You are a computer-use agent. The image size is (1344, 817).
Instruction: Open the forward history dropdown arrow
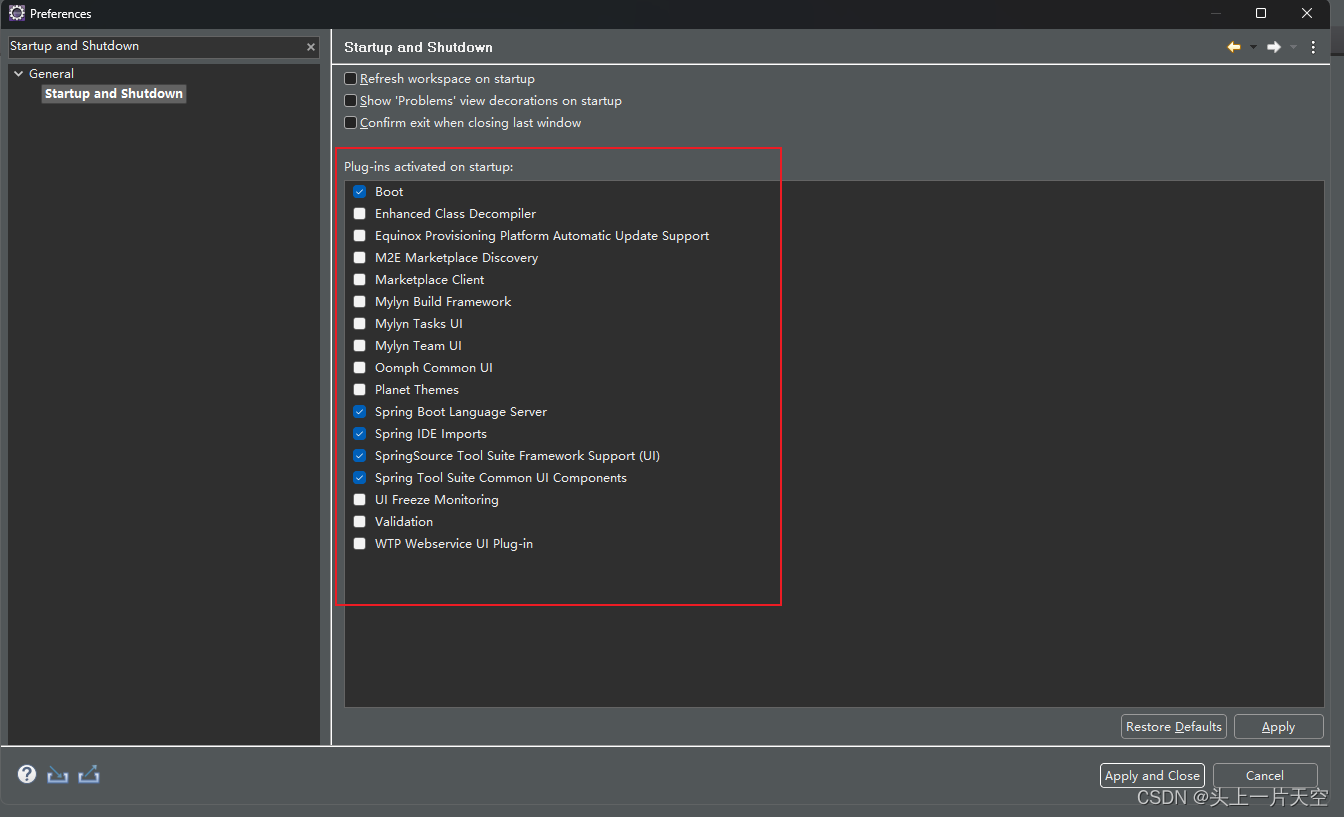1293,47
